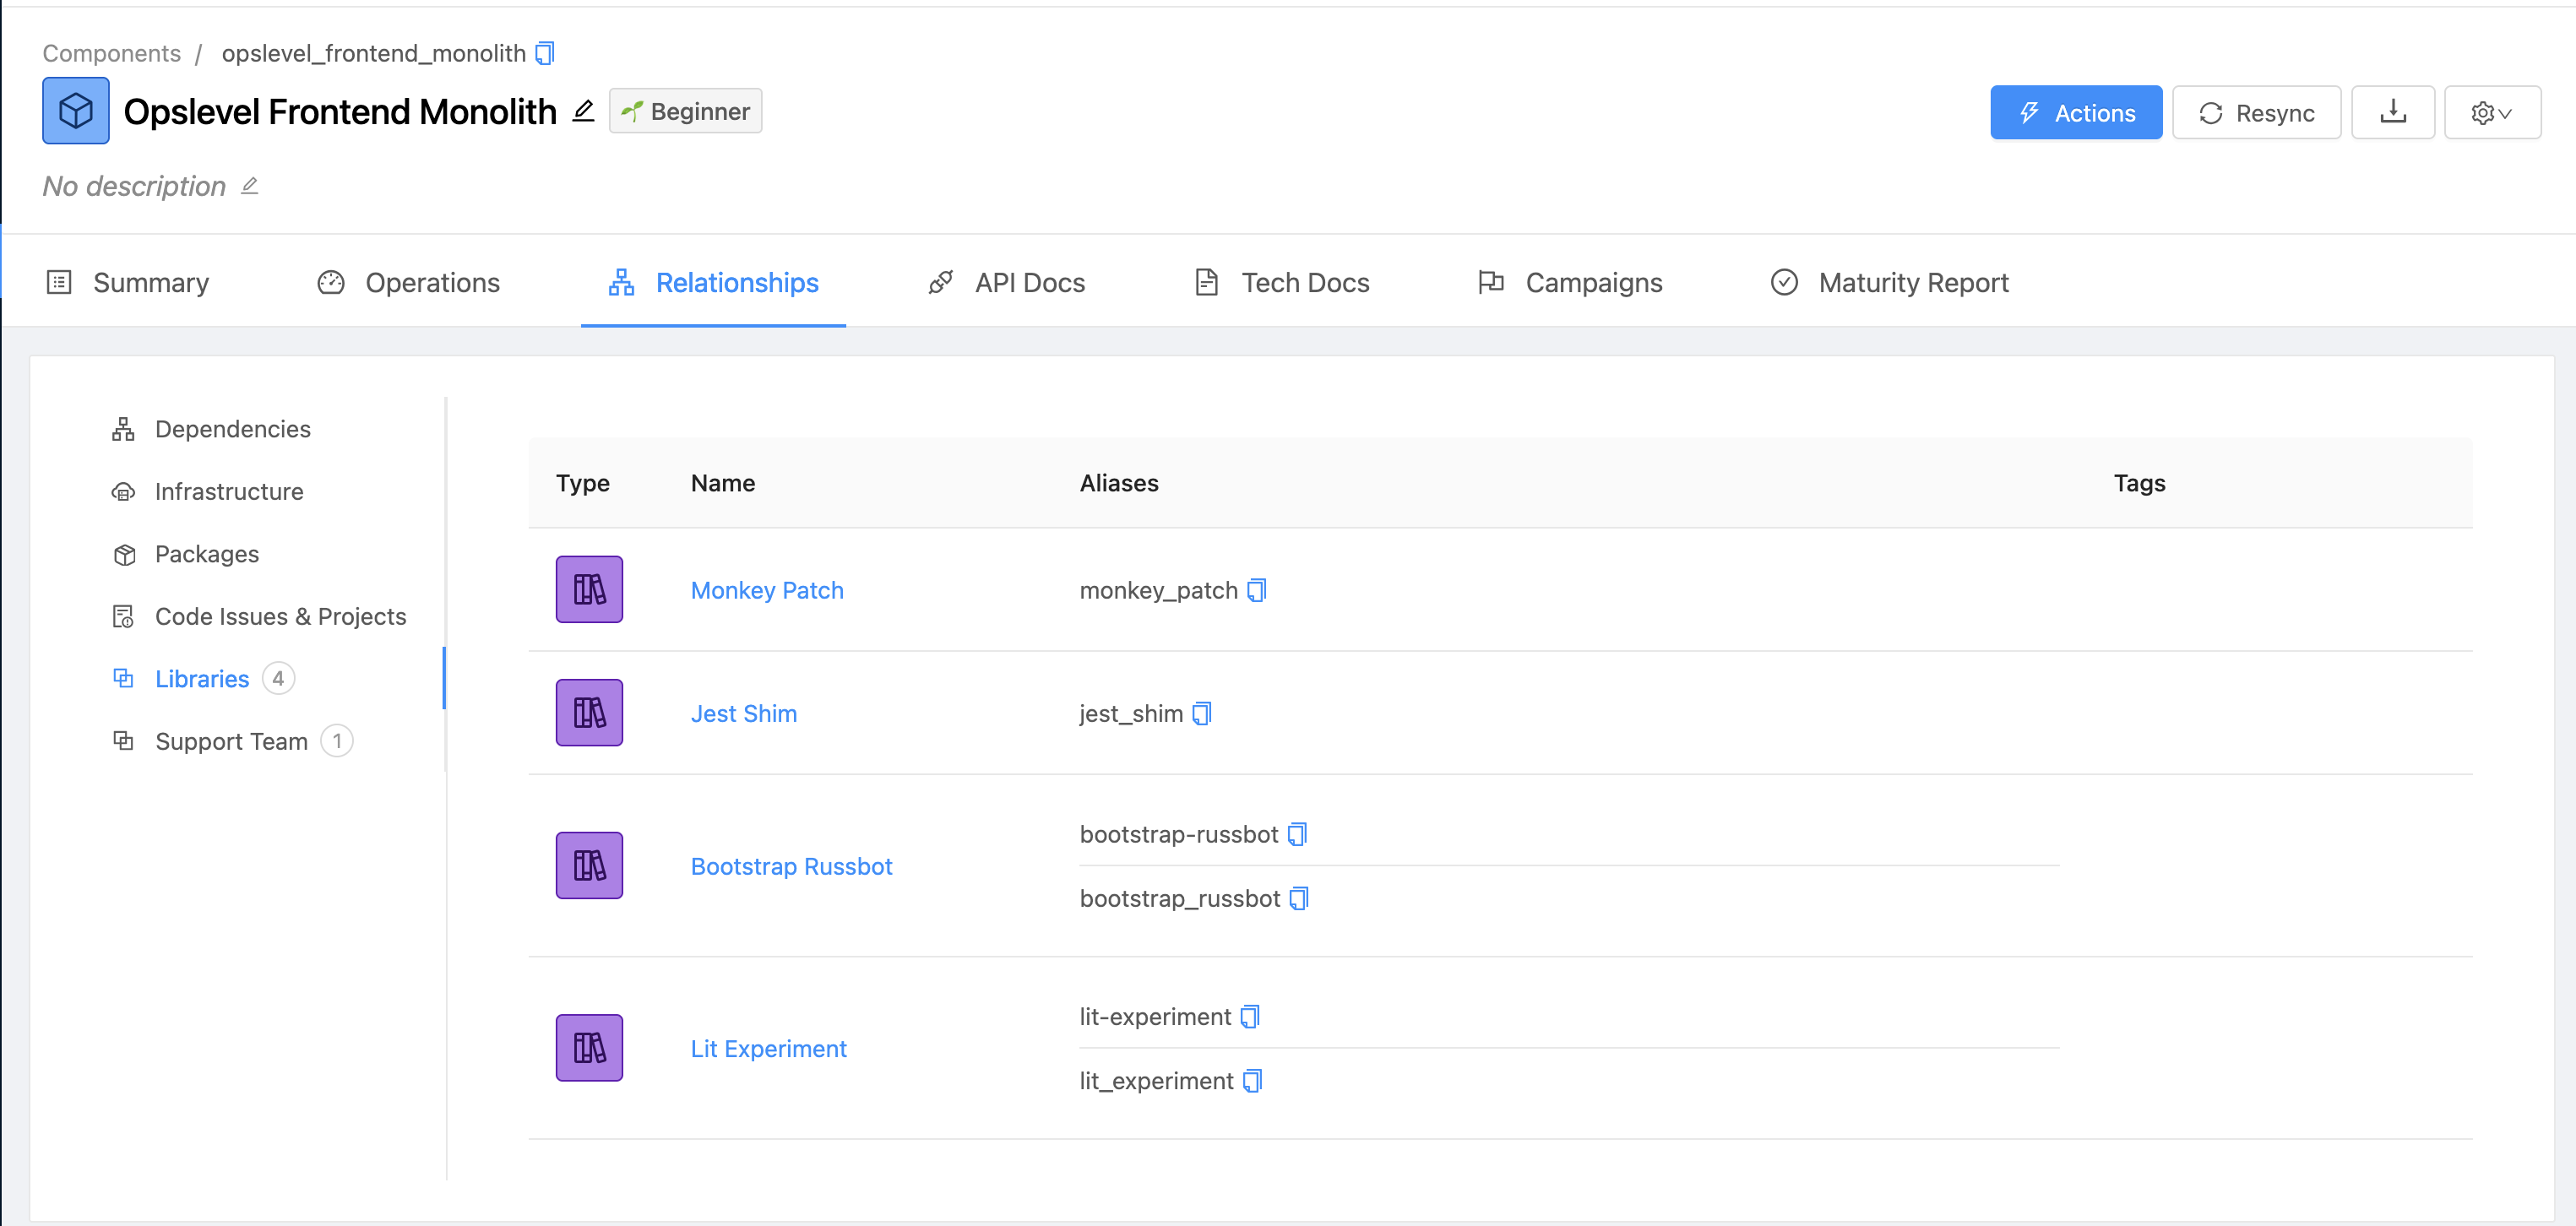Viewport: 2576px width, 1226px height.
Task: Go to Components breadcrumb link
Action: click(111, 53)
